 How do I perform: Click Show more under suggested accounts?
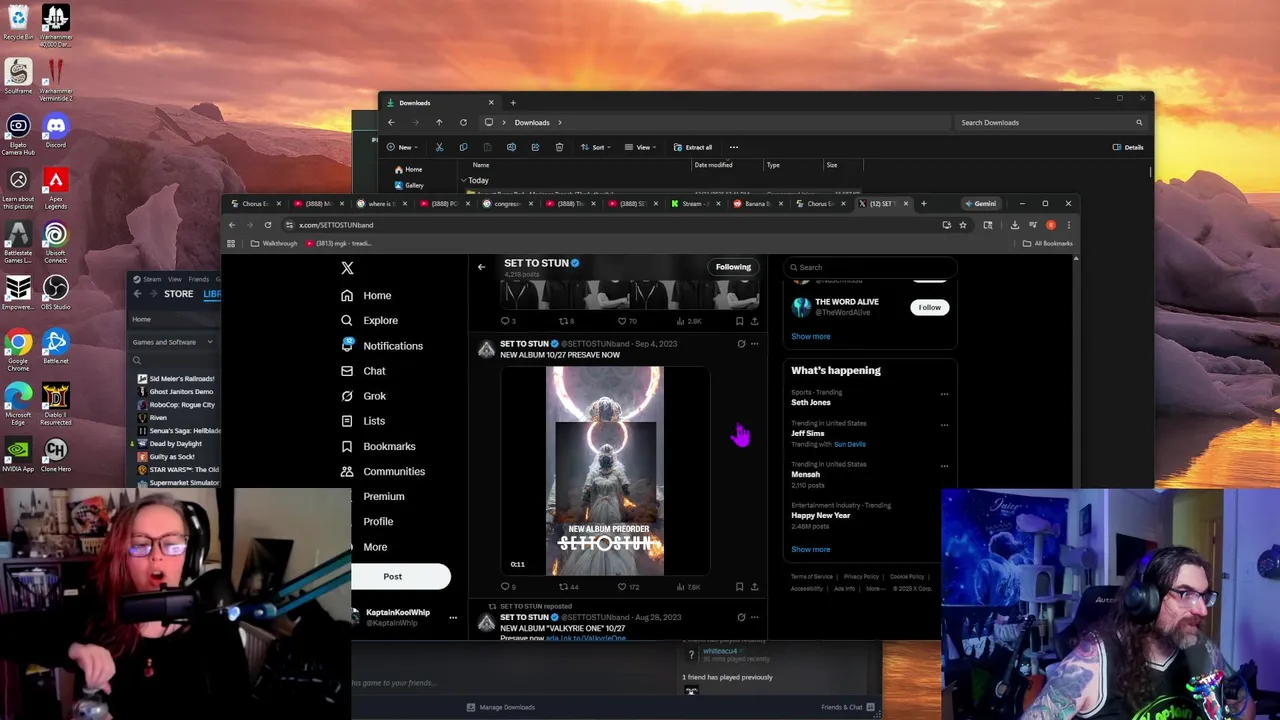(810, 336)
